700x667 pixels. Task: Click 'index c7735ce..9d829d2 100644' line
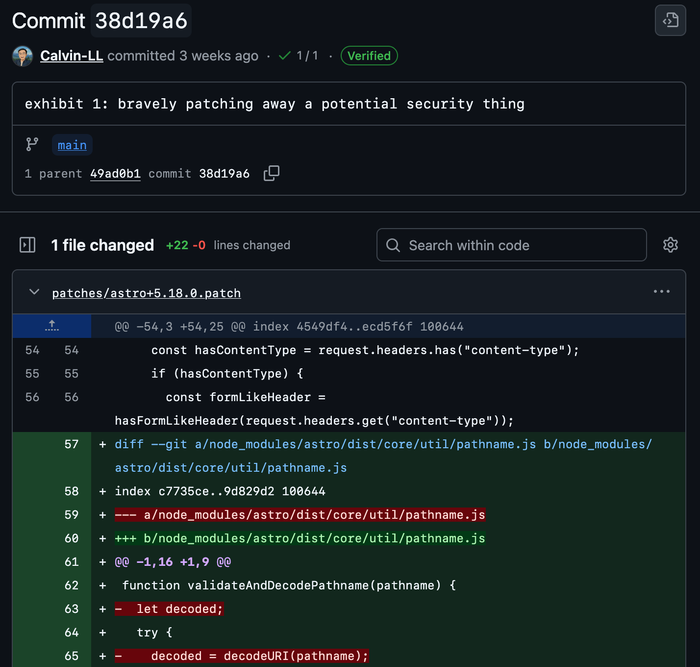[220, 491]
